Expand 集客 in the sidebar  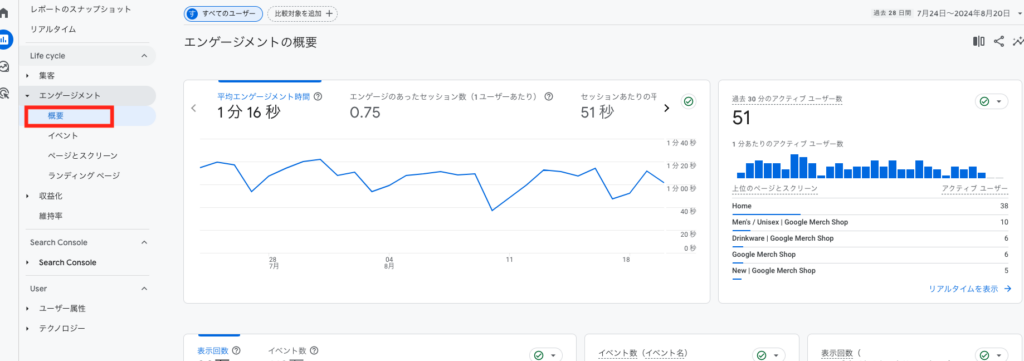pos(27,76)
